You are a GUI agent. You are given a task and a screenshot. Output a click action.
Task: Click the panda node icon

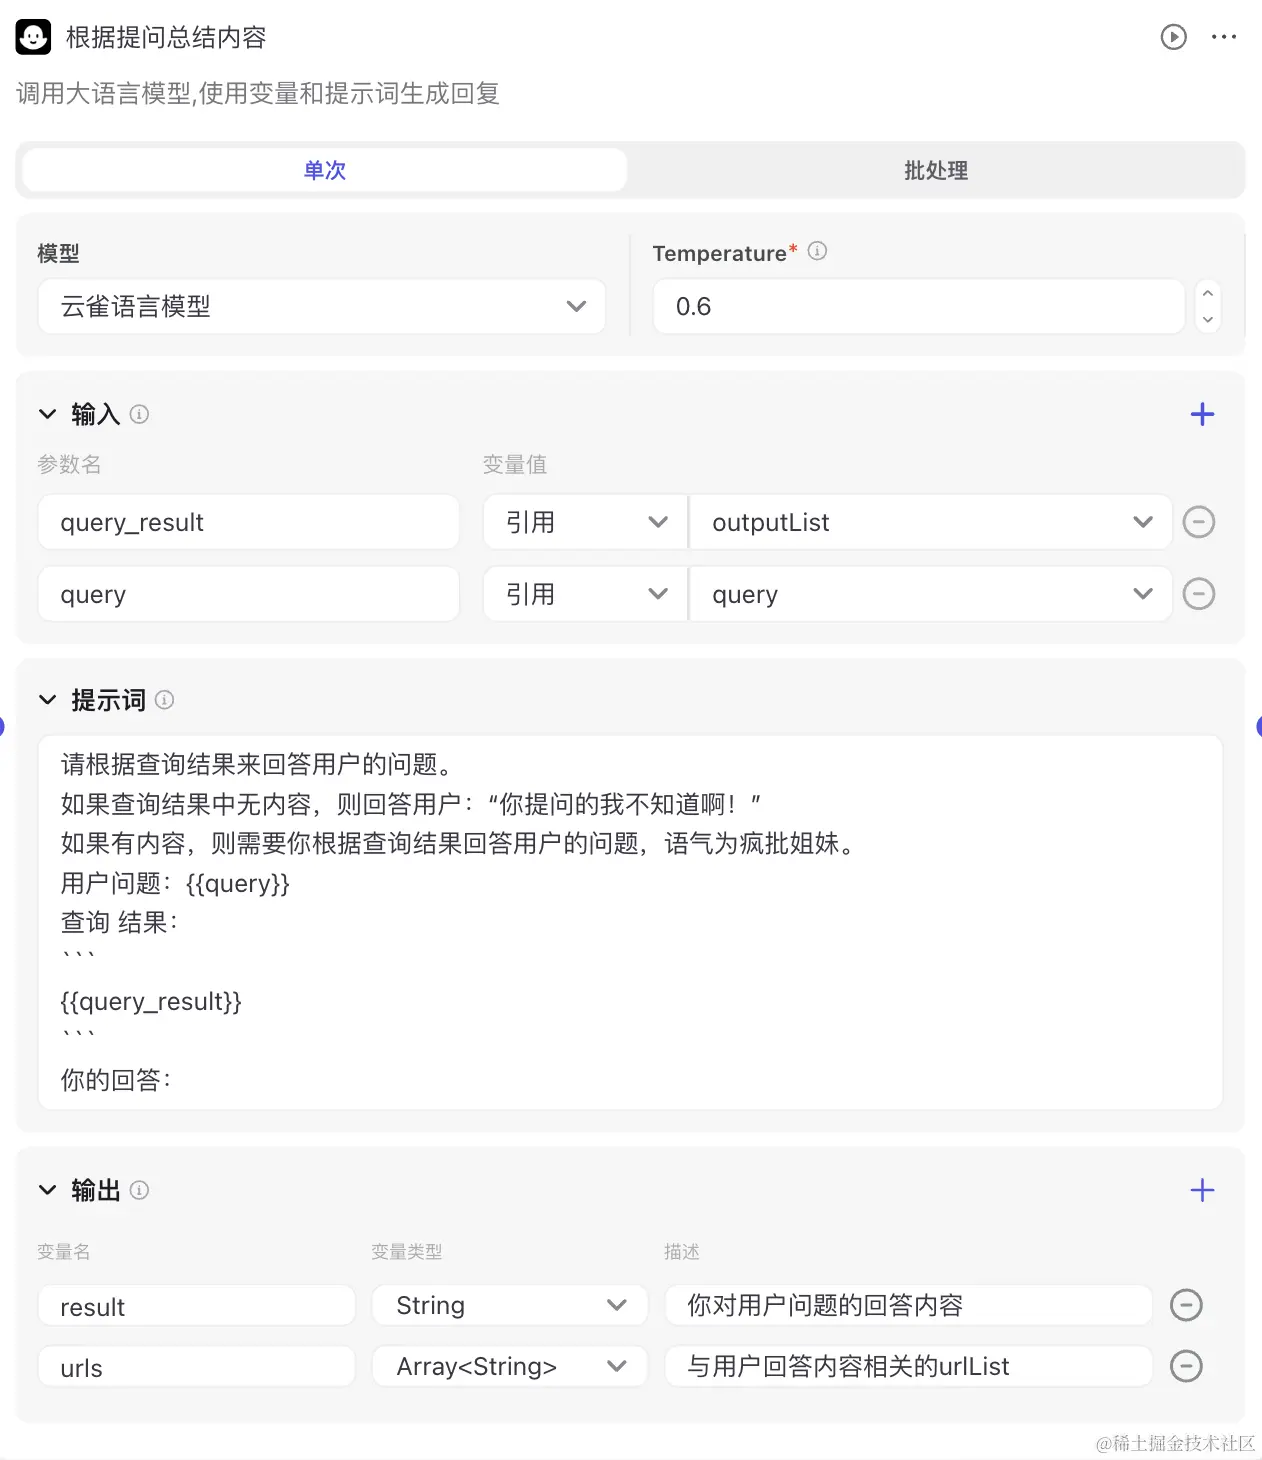pyautogui.click(x=33, y=37)
